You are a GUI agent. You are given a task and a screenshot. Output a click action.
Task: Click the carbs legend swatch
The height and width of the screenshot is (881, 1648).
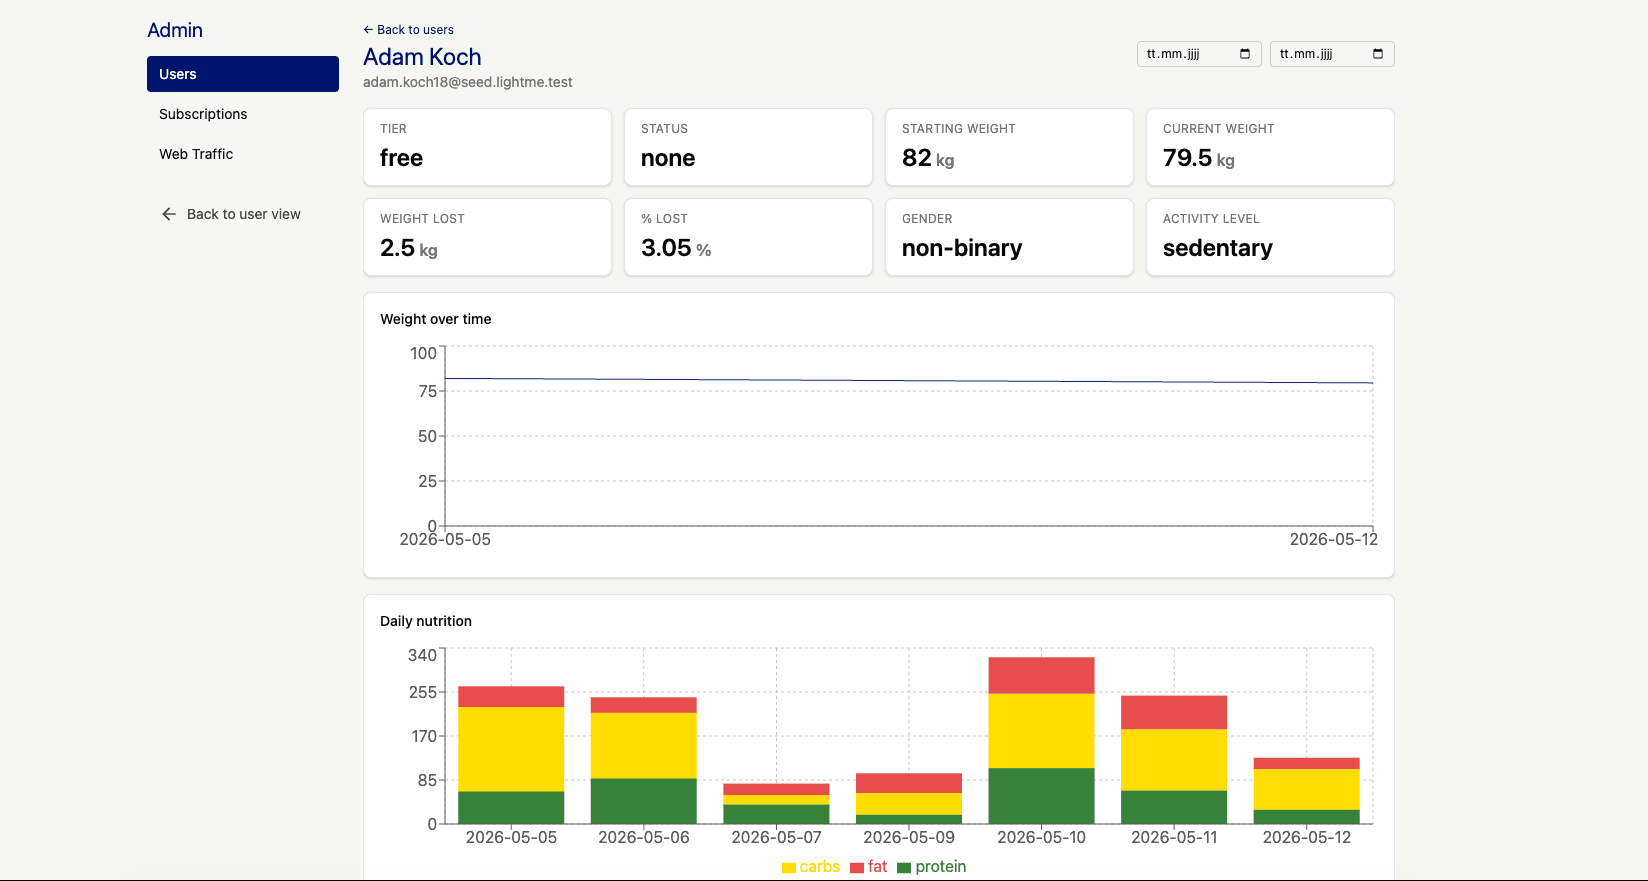point(789,867)
